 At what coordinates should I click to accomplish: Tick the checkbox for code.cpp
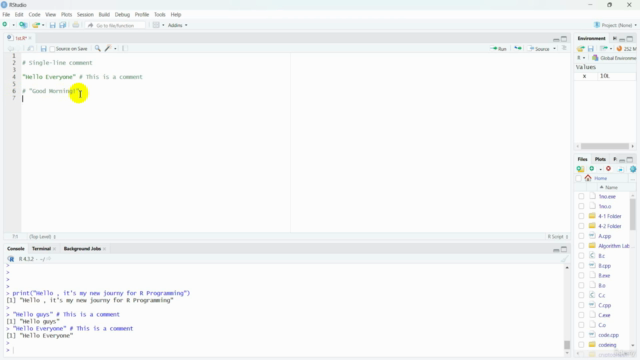(x=581, y=335)
